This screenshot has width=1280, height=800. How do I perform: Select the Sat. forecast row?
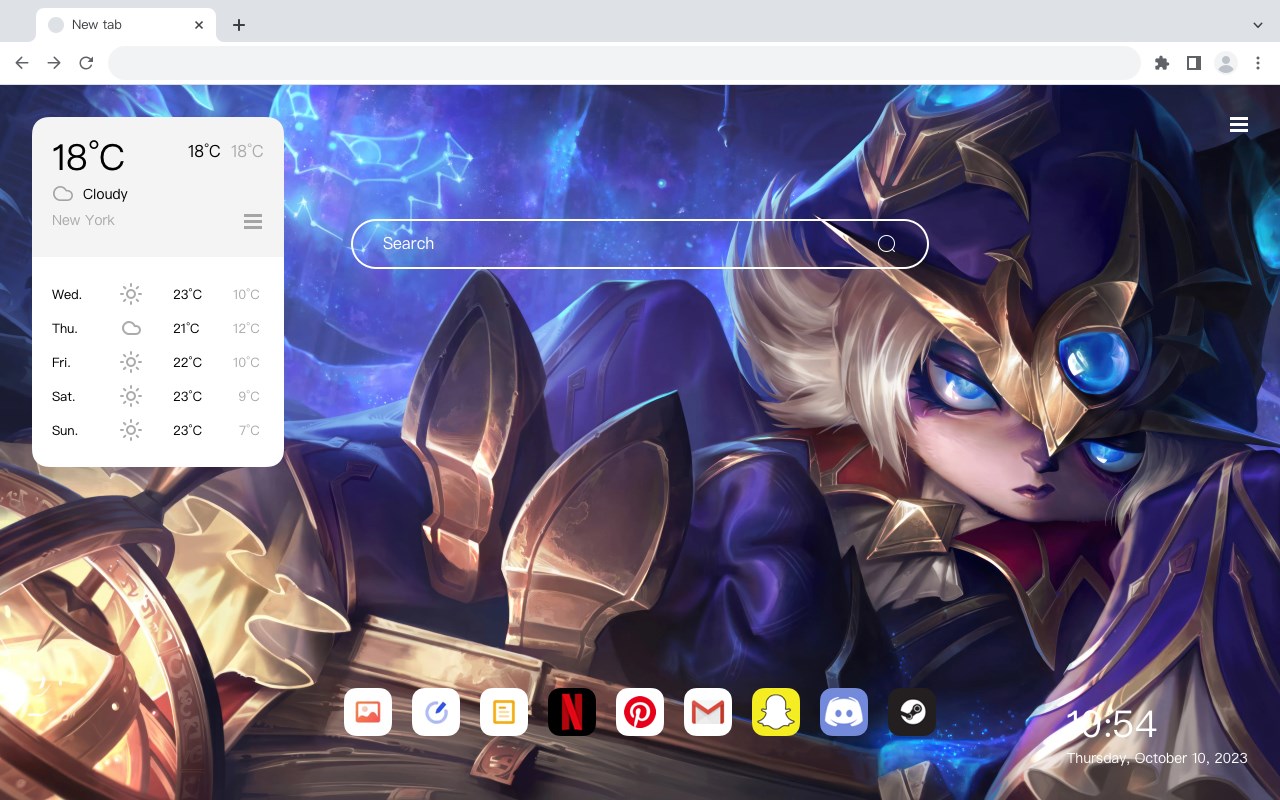157,397
